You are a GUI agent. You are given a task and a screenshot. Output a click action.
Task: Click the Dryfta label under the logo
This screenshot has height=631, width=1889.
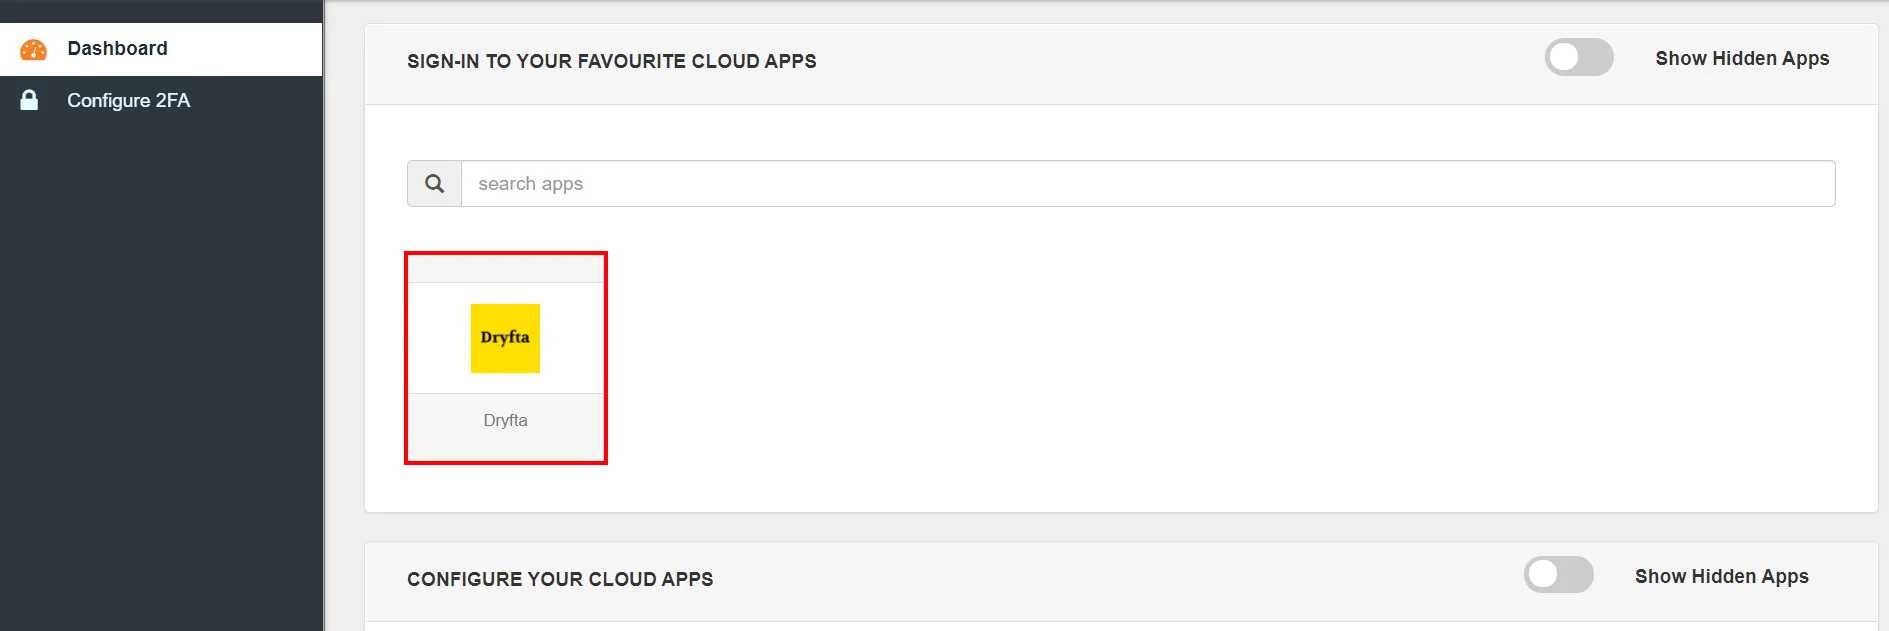pos(505,421)
